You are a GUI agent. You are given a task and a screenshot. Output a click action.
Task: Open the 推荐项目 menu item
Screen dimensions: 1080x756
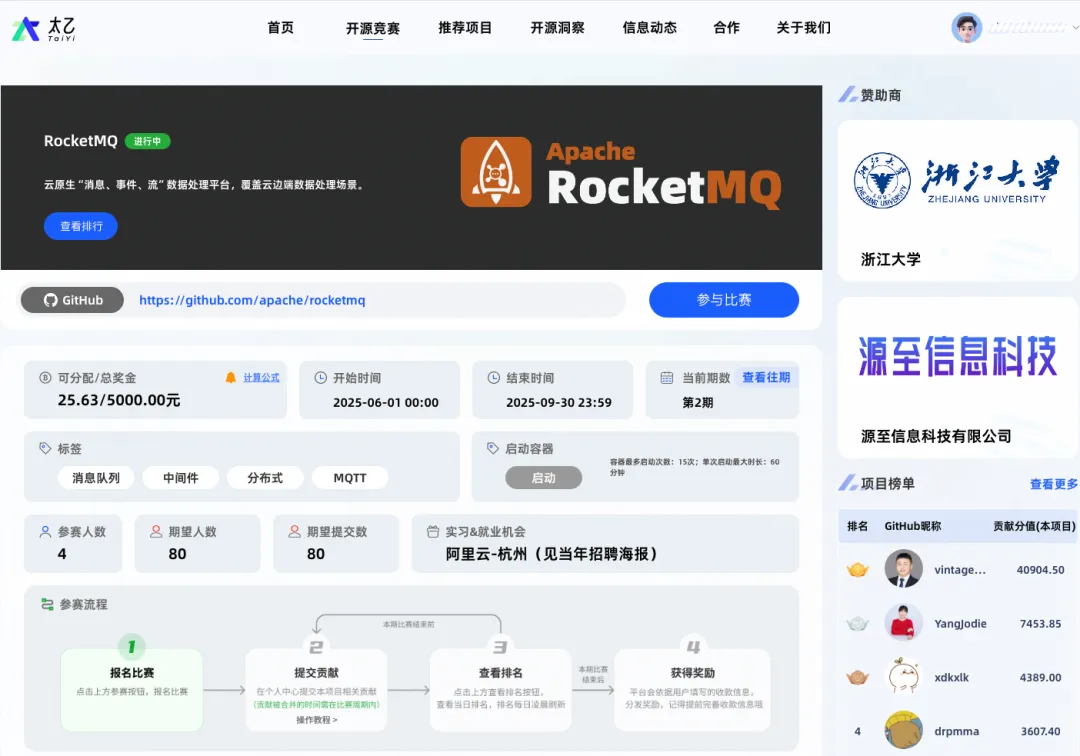pyautogui.click(x=465, y=28)
